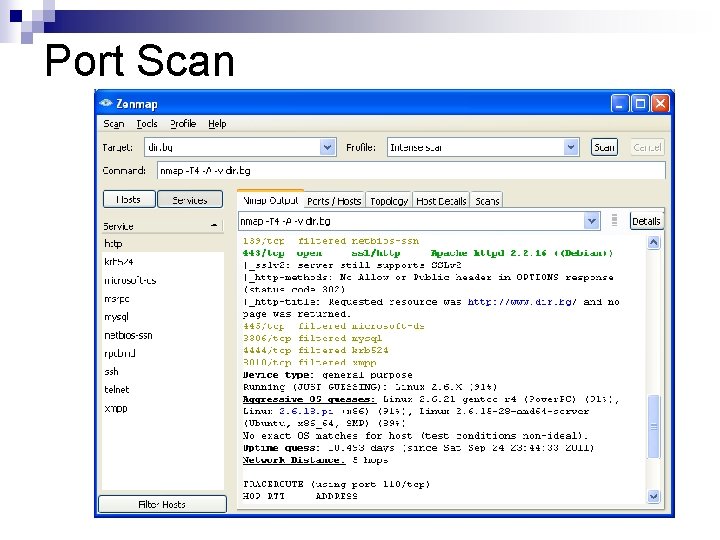Open the Scan menu
Image resolution: width=720 pixels, height=540 pixels.
(113, 124)
